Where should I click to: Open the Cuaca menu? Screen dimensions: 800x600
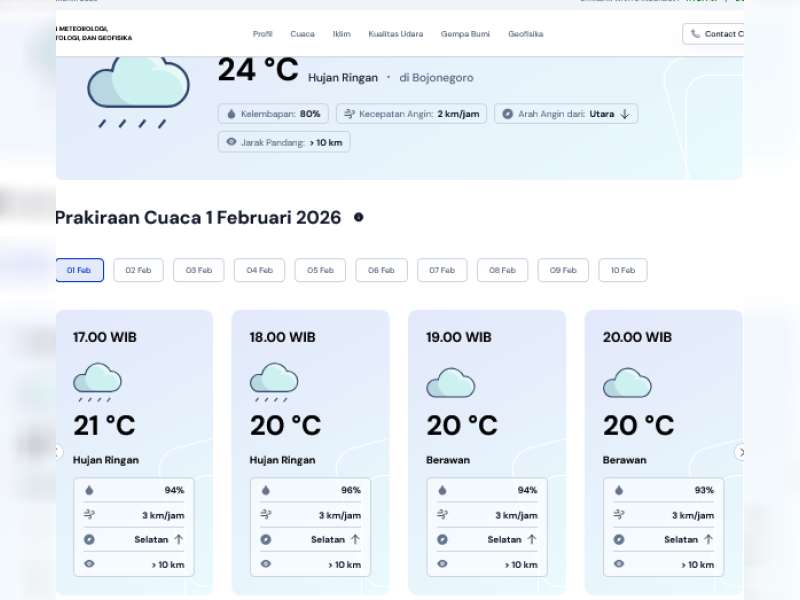coord(302,34)
